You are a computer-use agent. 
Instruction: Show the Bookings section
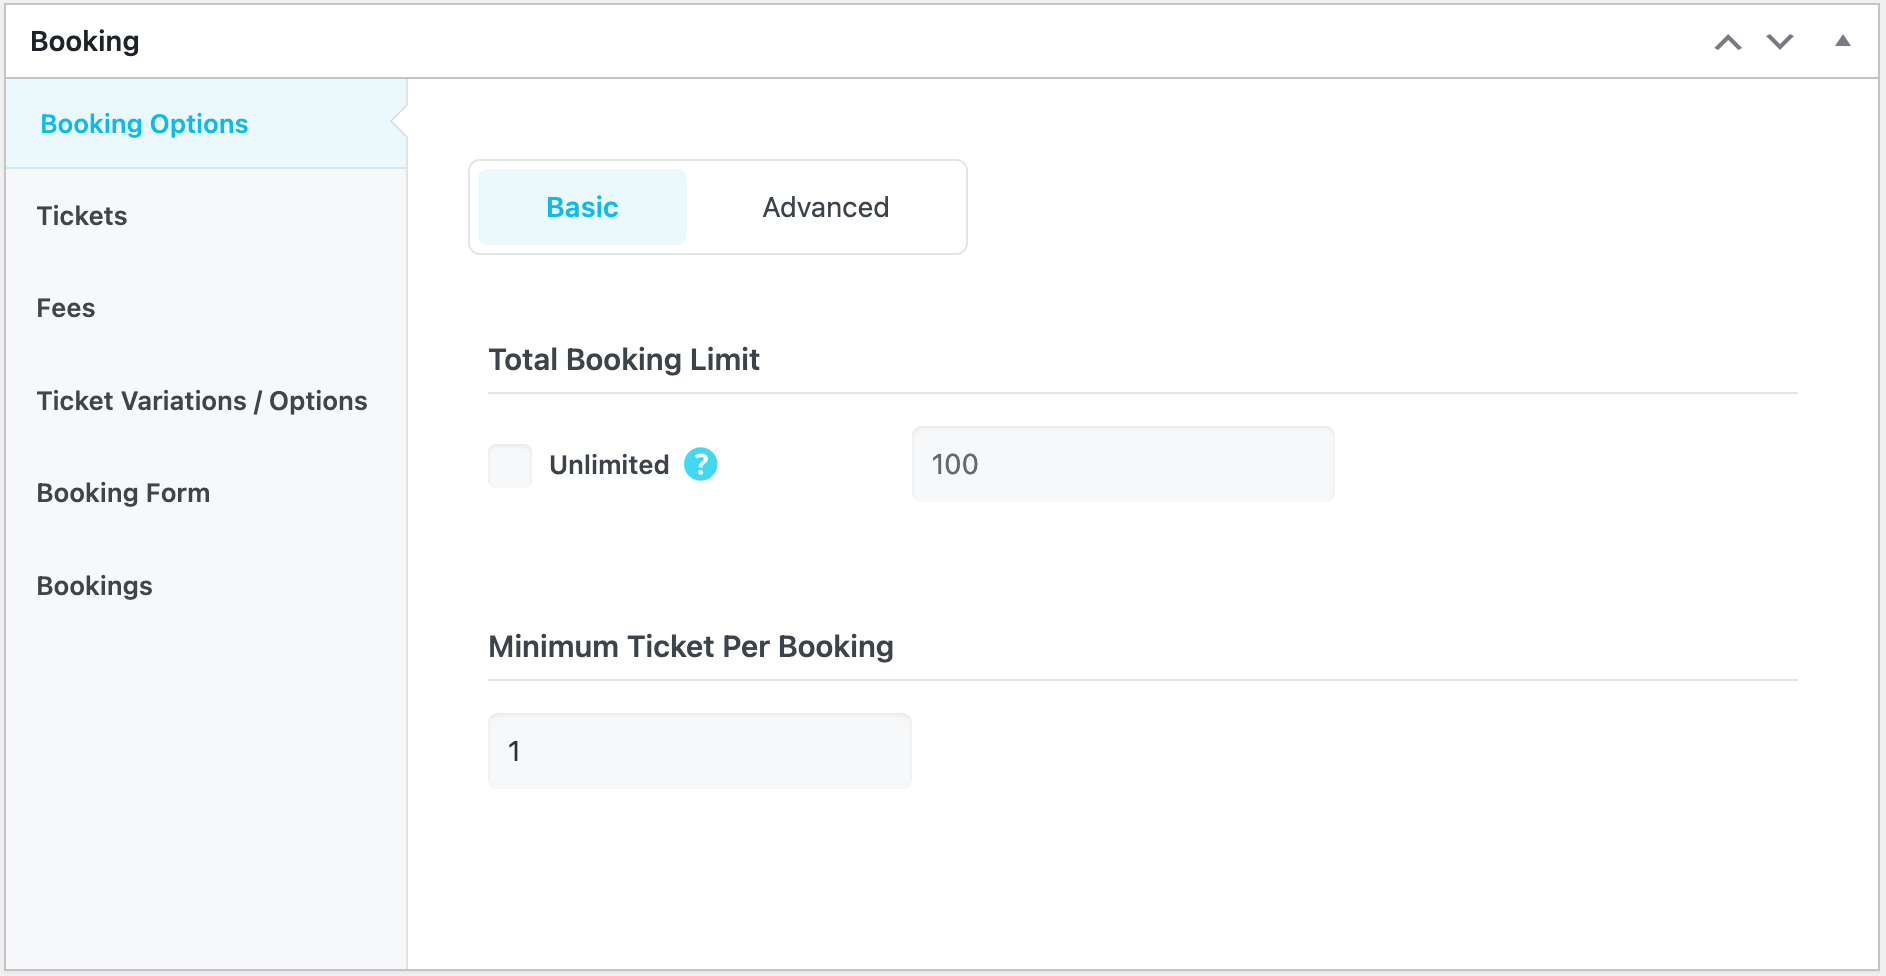pos(95,586)
